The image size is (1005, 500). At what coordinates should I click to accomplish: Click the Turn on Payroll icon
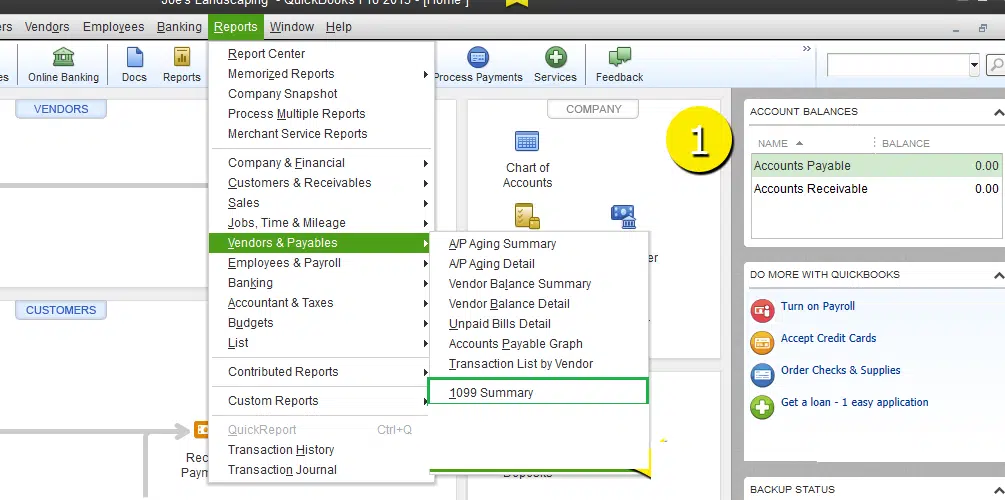click(x=762, y=311)
